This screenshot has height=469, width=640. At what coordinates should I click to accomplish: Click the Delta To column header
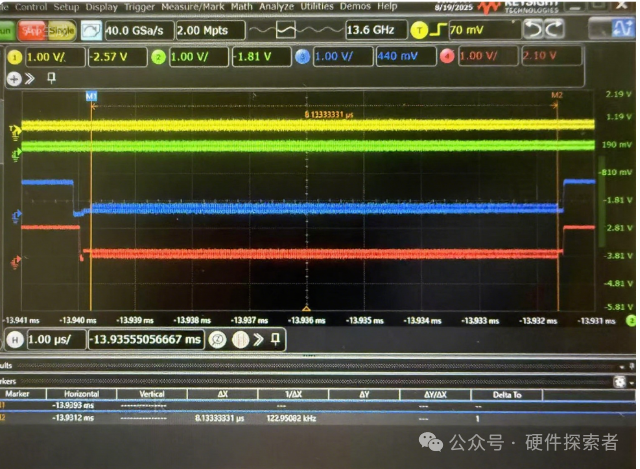click(x=507, y=395)
